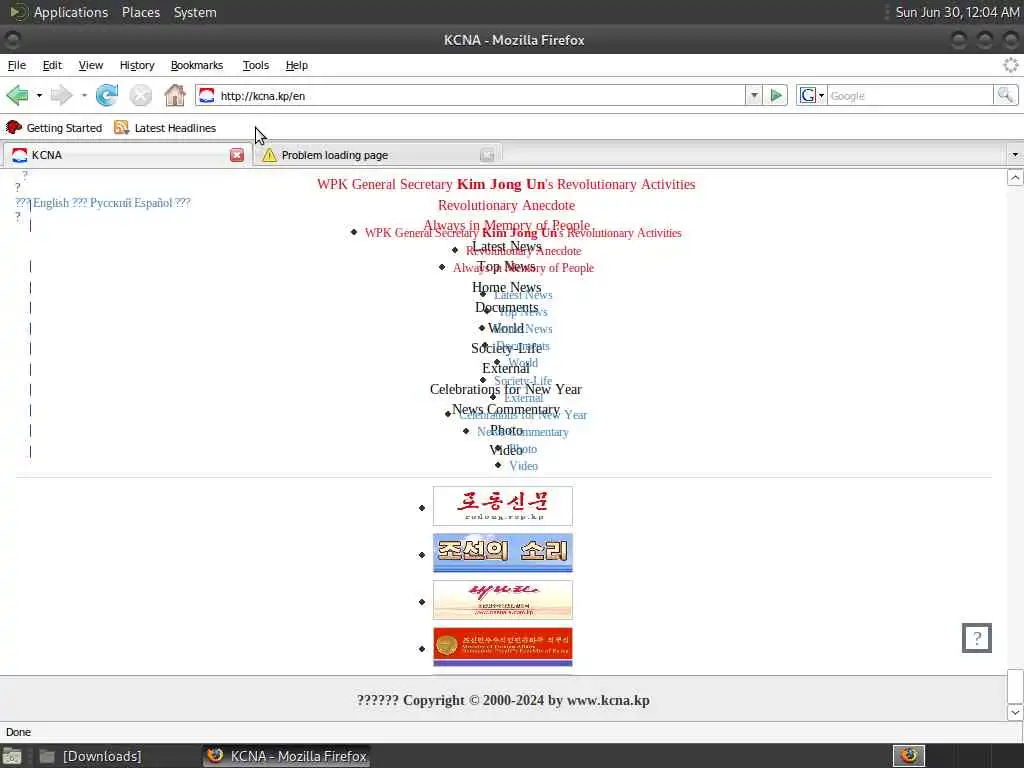Switch to Problem loading page tab
1024x768 pixels.
click(x=377, y=155)
